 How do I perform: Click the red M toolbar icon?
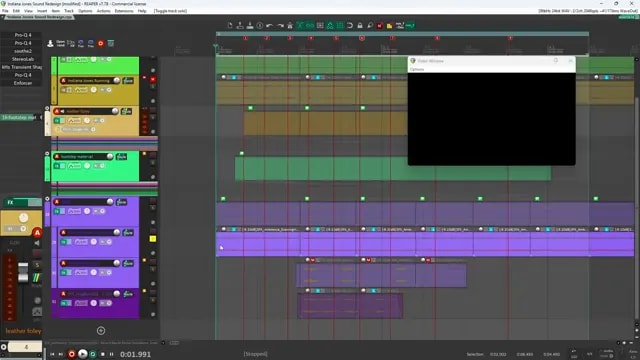[380, 25]
